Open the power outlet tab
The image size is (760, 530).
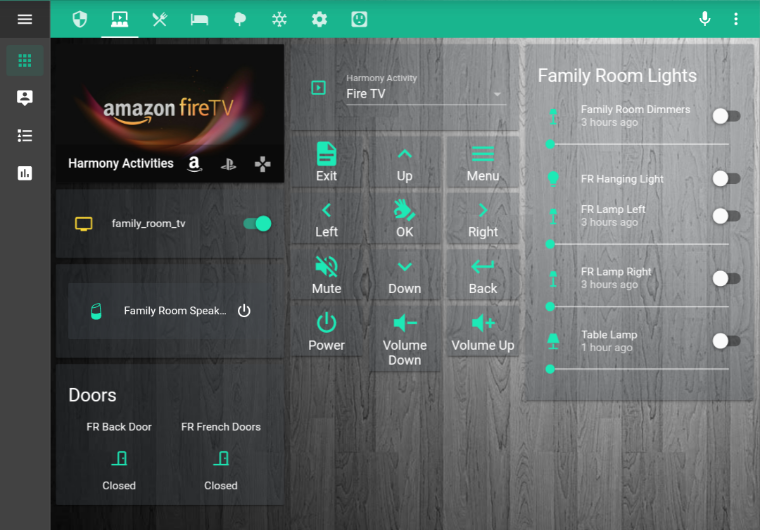[x=359, y=19]
